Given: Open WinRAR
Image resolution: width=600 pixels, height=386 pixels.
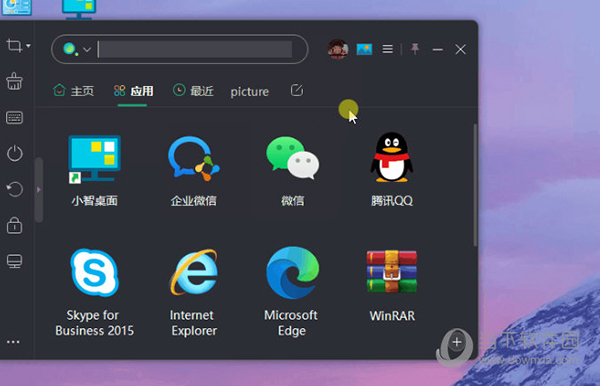Looking at the screenshot, I should pyautogui.click(x=392, y=286).
